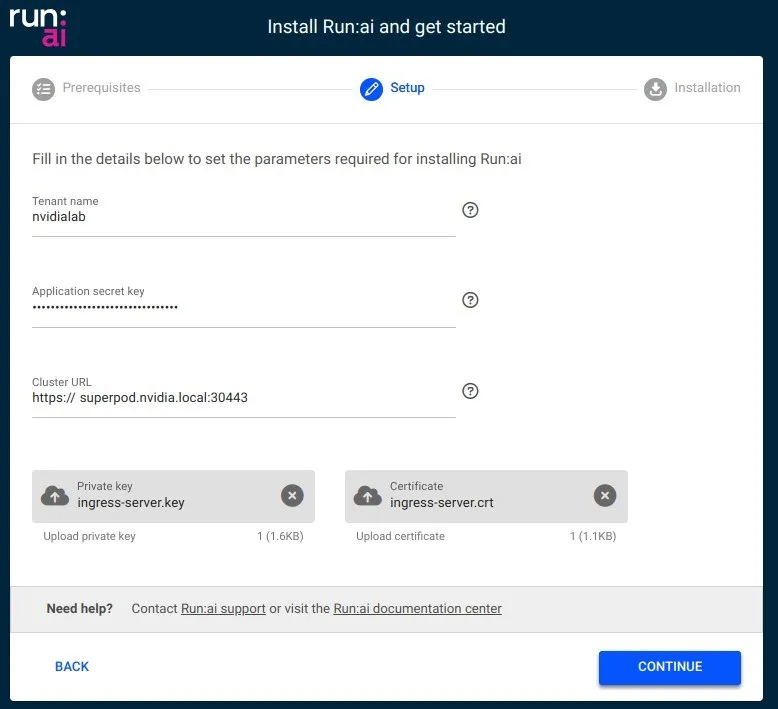
Task: Show help for Application secret key
Action: click(470, 300)
